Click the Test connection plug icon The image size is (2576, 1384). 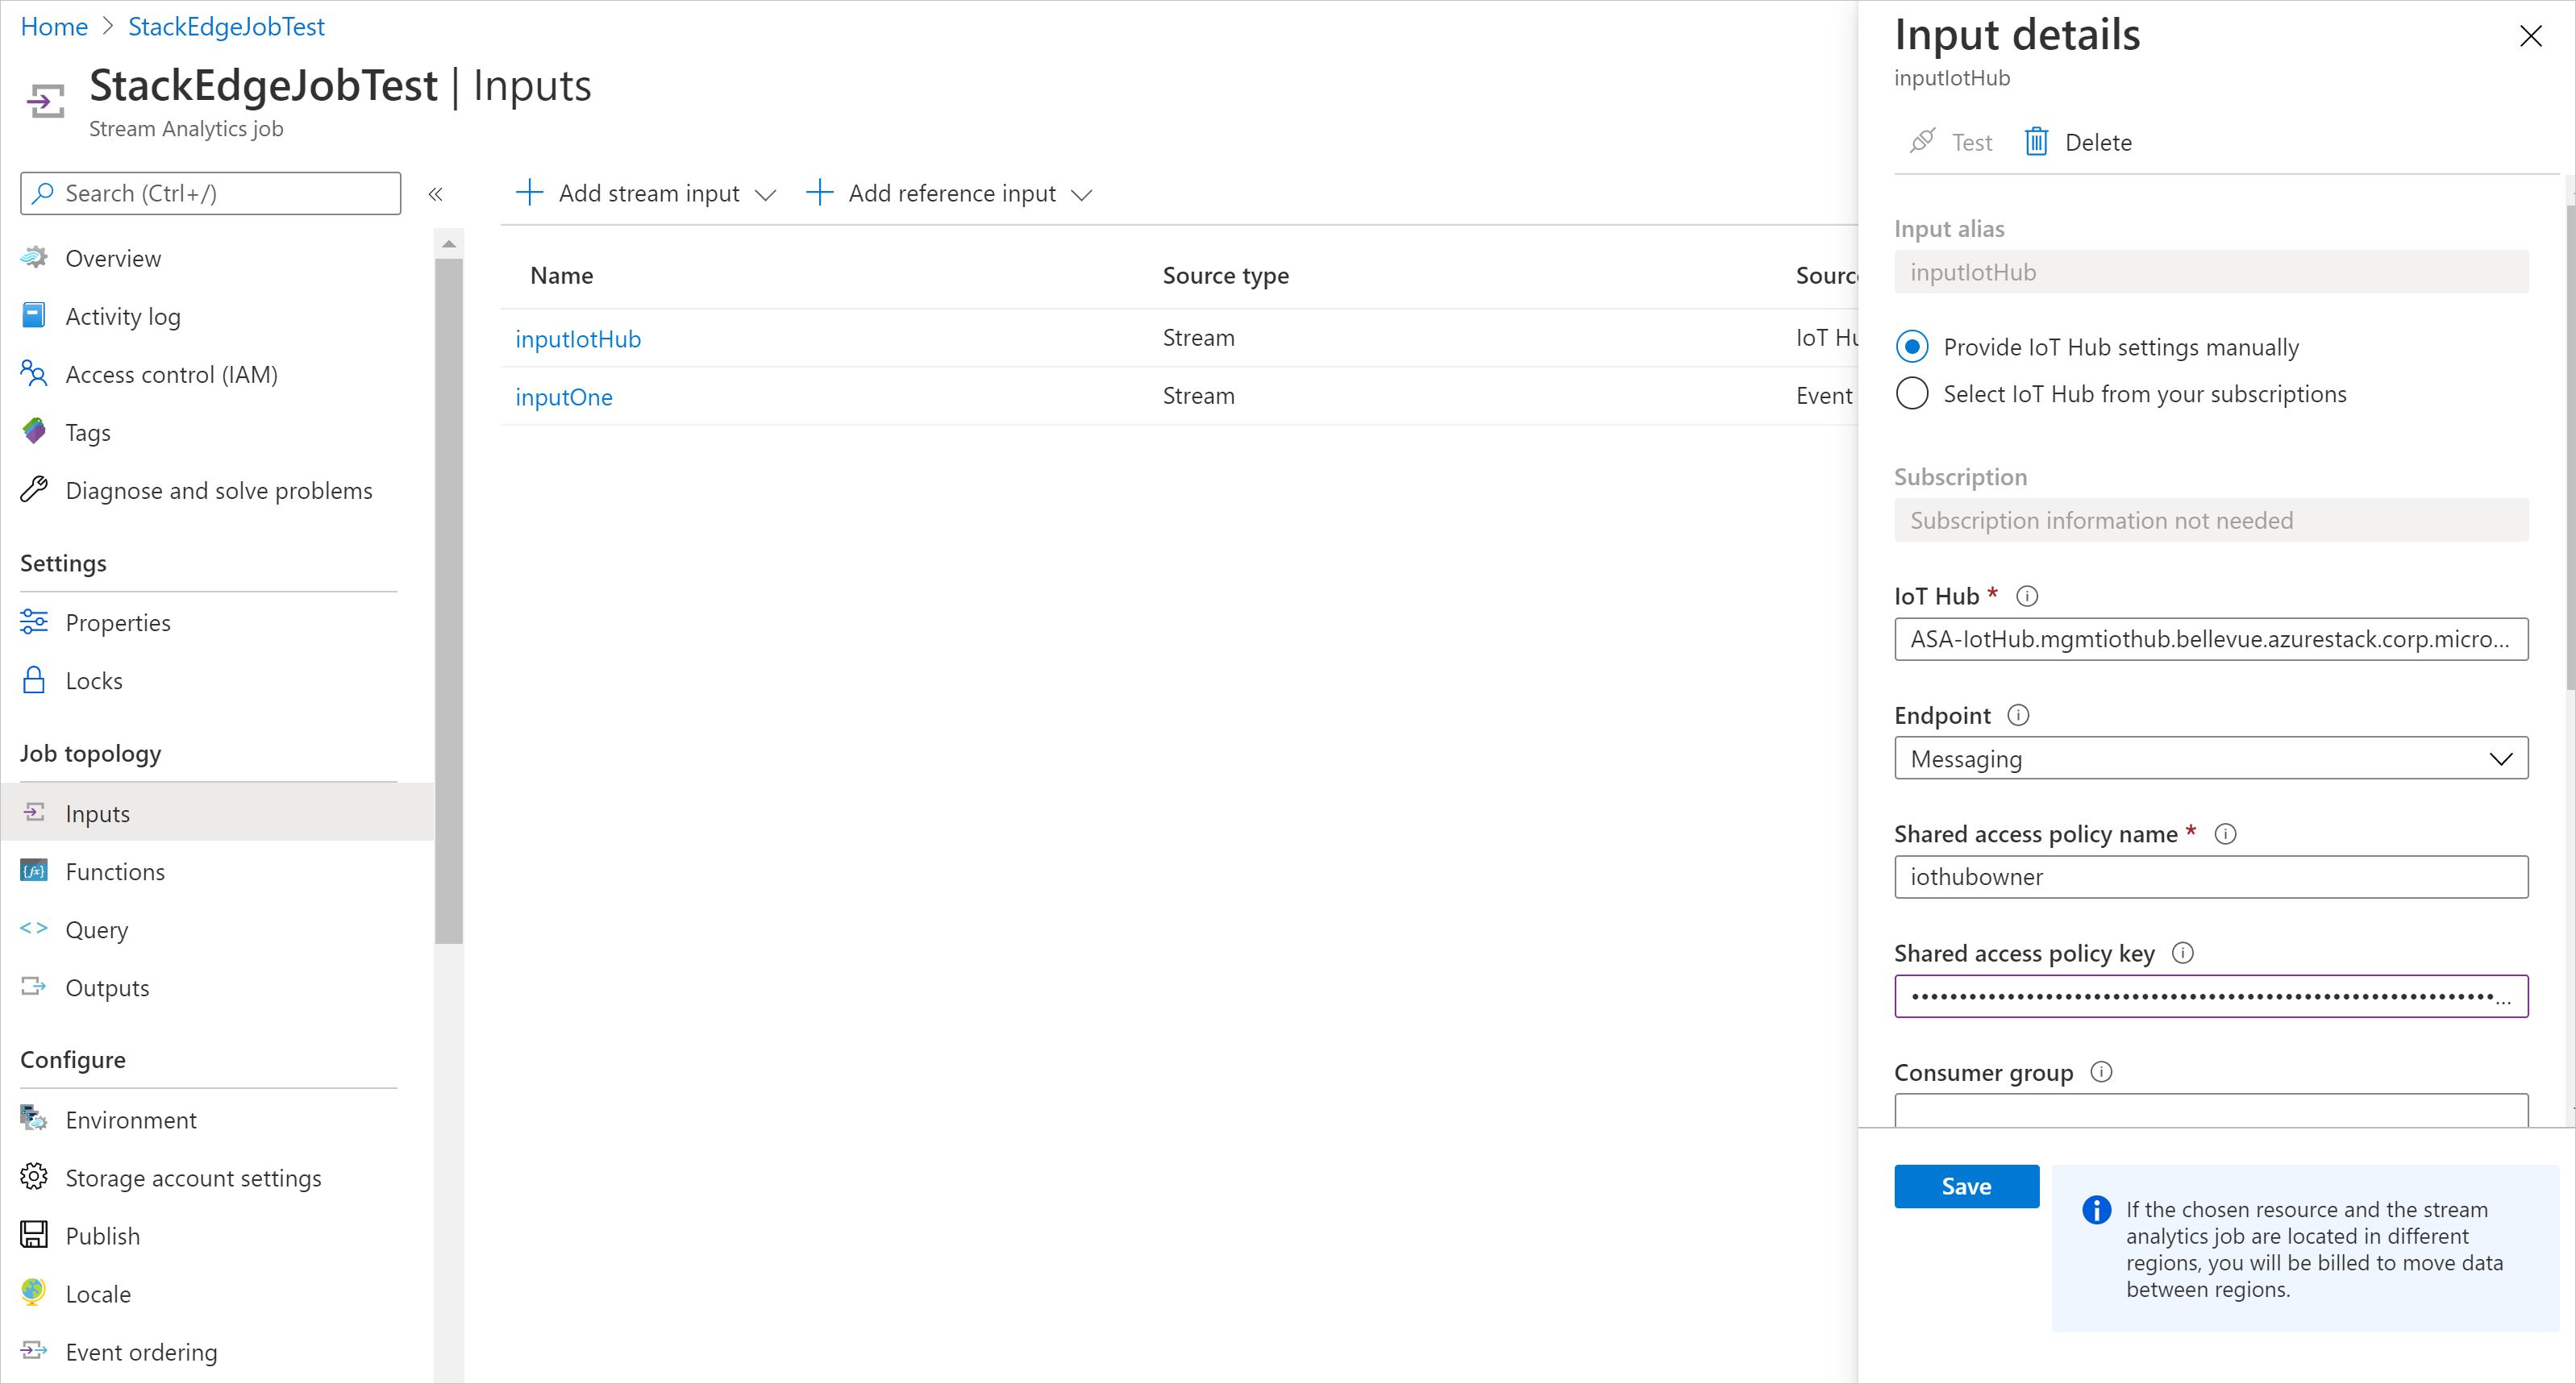(x=1921, y=142)
